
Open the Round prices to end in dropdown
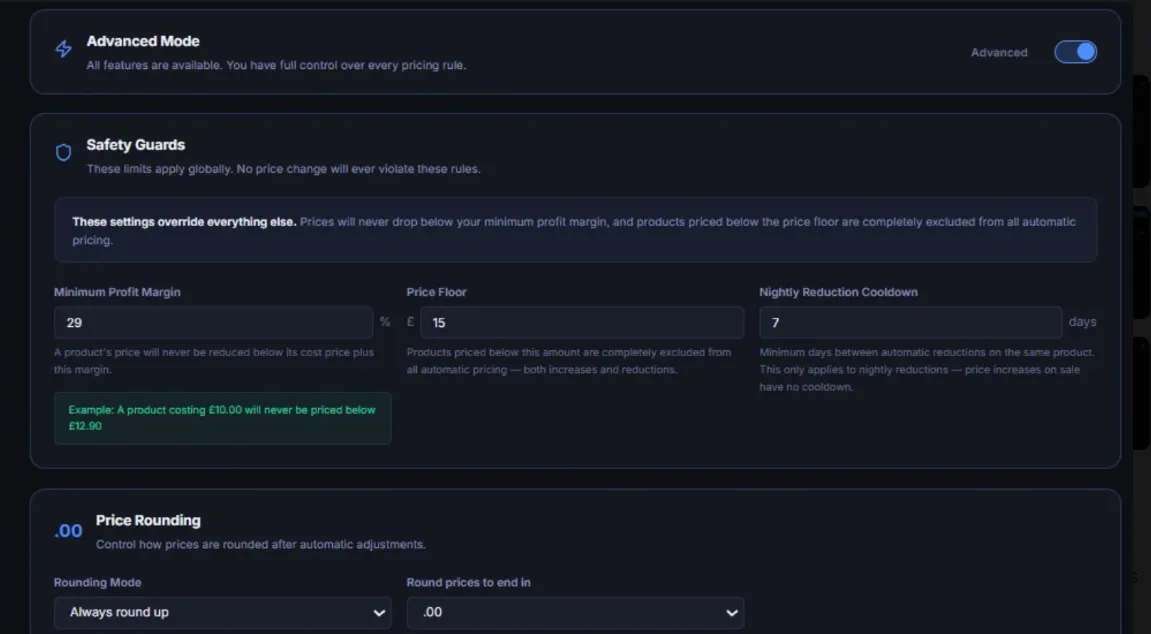[576, 613]
